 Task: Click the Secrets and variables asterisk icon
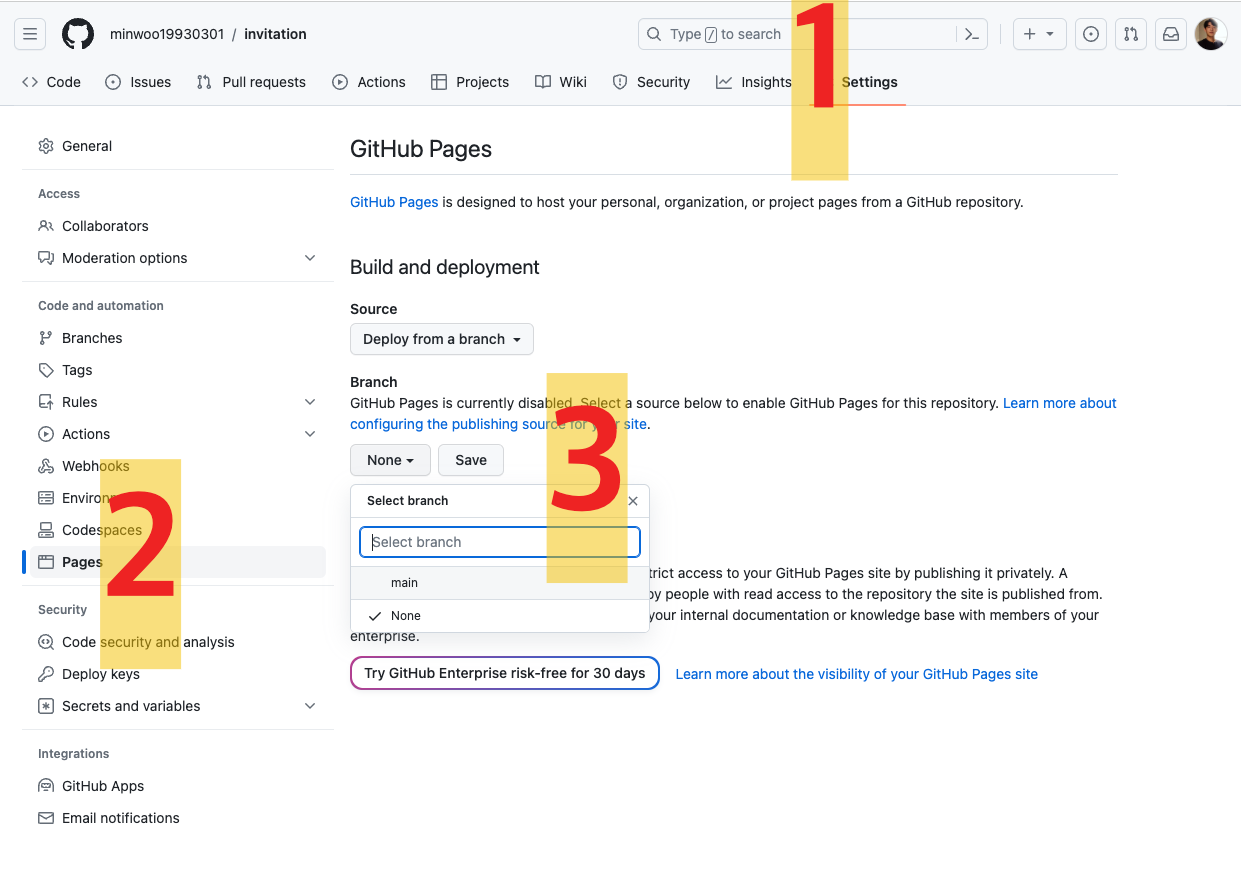(x=46, y=706)
